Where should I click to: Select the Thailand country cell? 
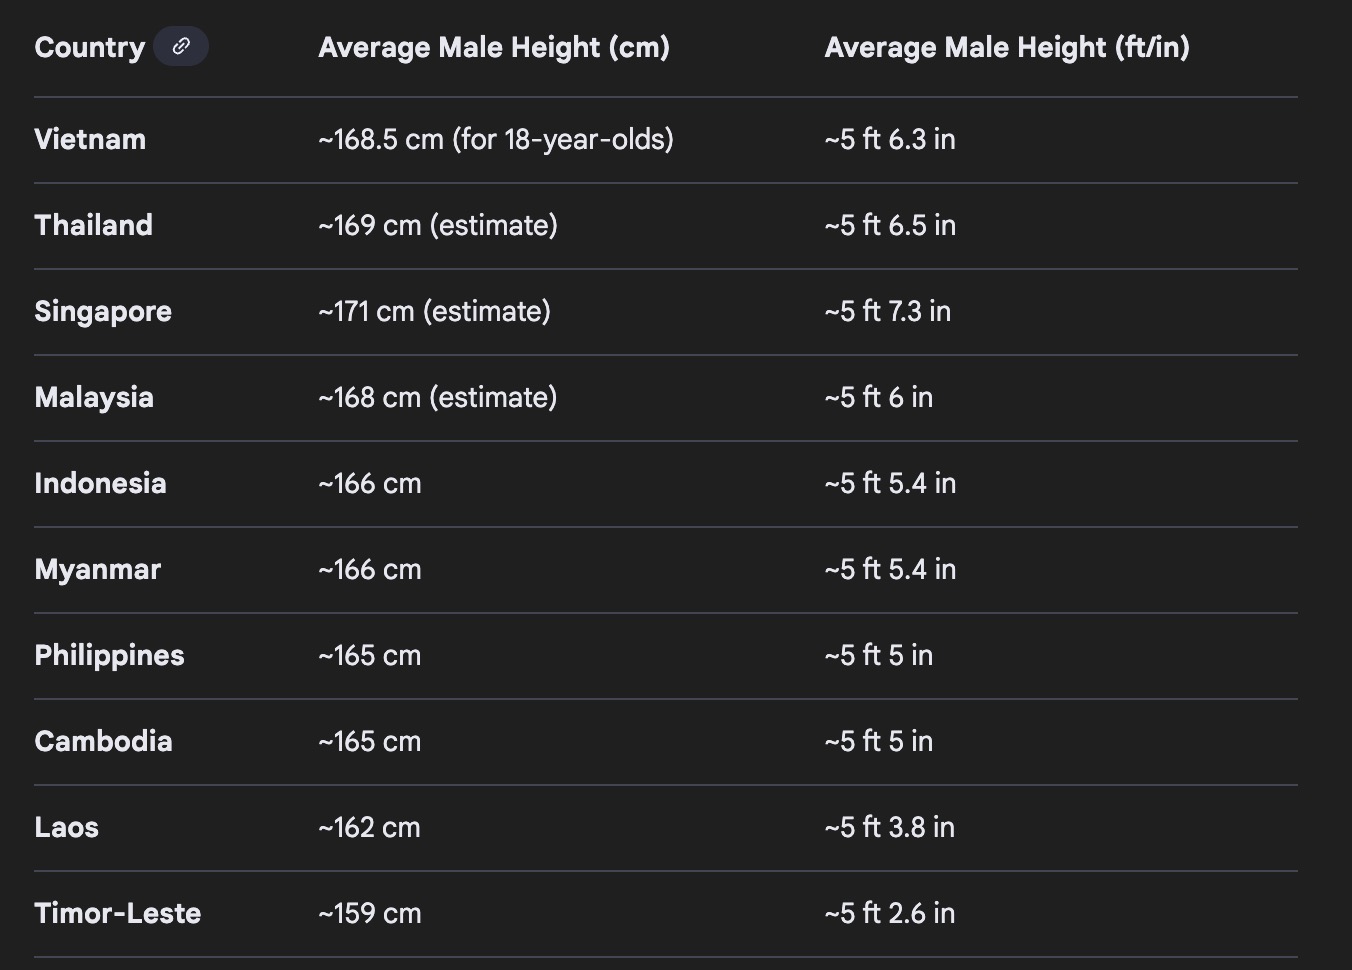pyautogui.click(x=94, y=225)
